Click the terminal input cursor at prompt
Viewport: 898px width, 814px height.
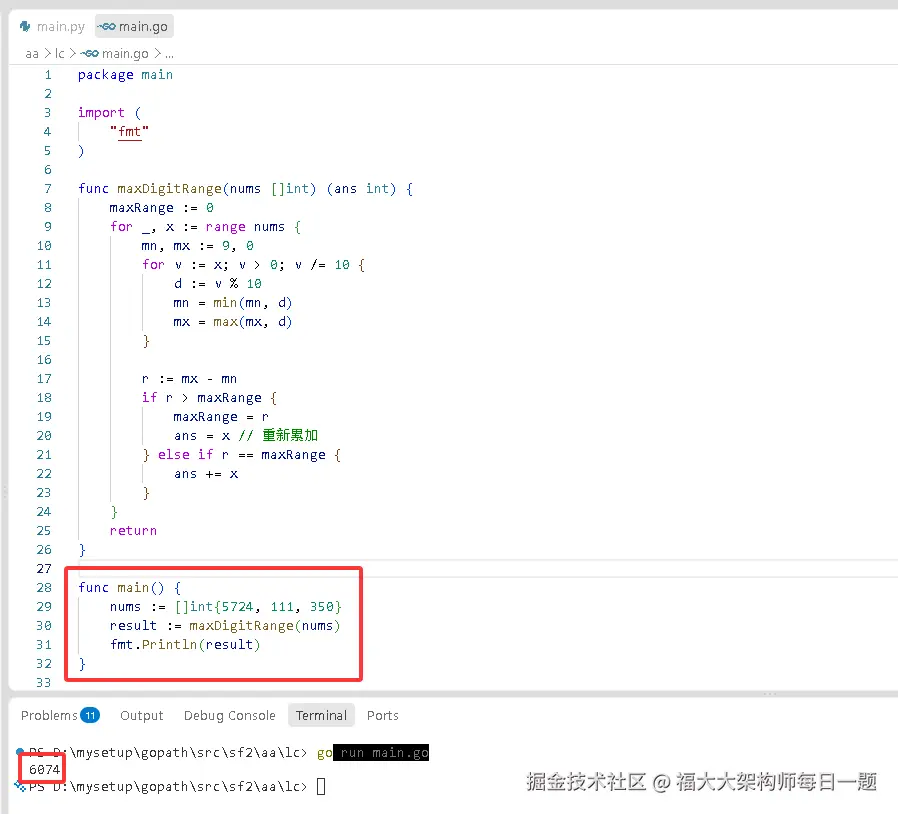click(321, 786)
